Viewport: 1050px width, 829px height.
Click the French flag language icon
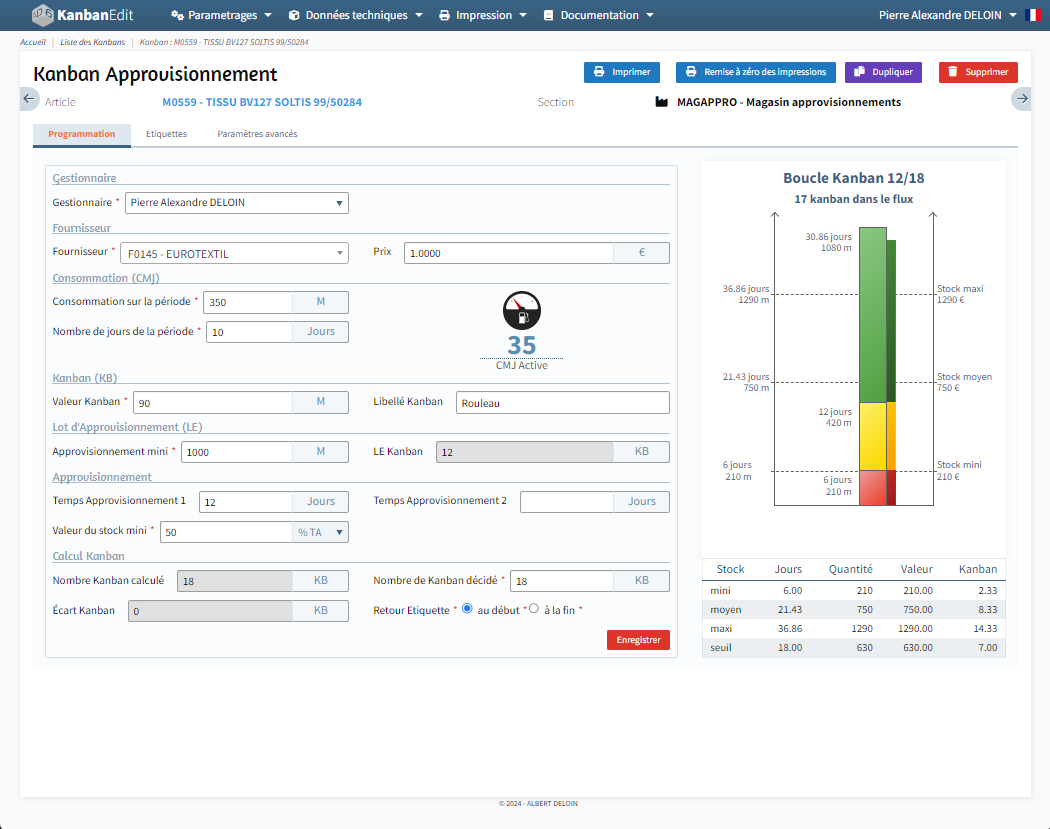[x=1032, y=15]
